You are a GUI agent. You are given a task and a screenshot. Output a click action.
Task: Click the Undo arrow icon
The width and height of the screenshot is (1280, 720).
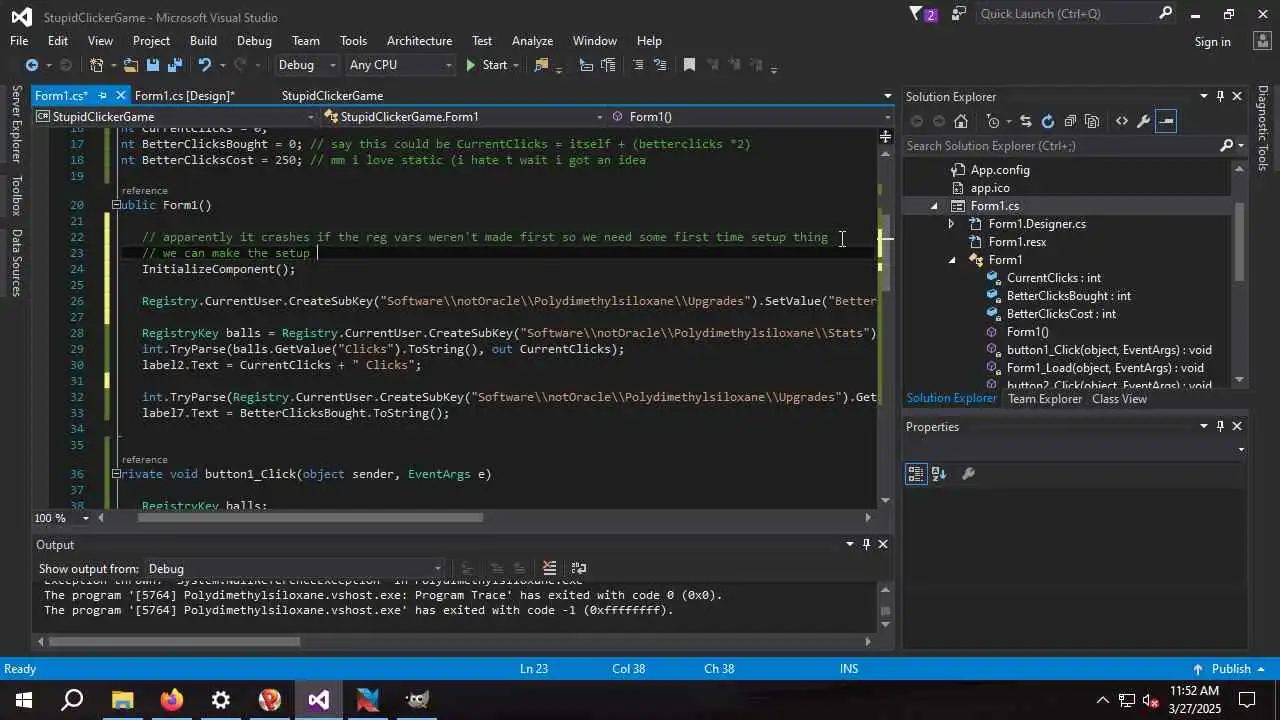pyautogui.click(x=205, y=65)
